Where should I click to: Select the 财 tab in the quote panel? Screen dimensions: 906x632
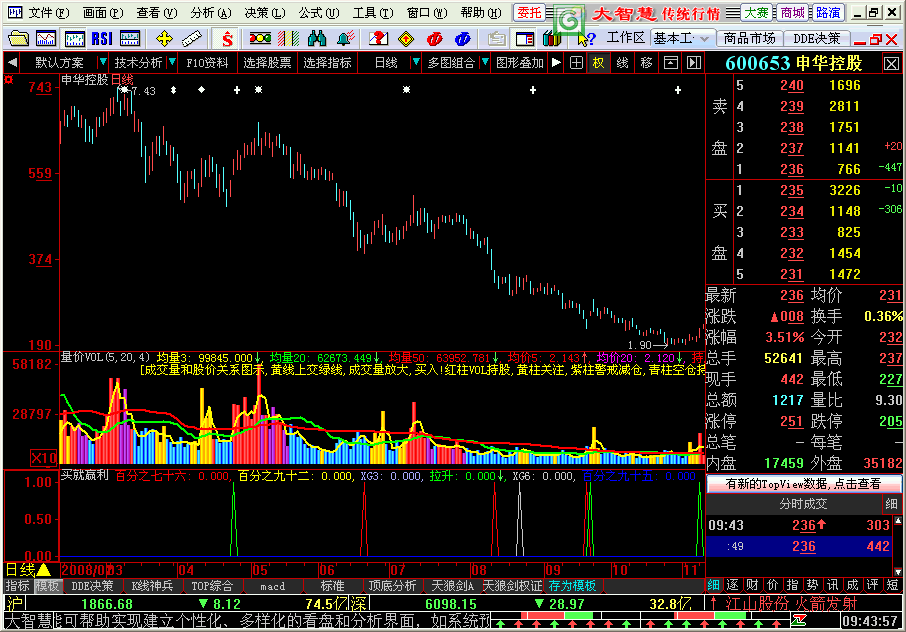coord(752,585)
